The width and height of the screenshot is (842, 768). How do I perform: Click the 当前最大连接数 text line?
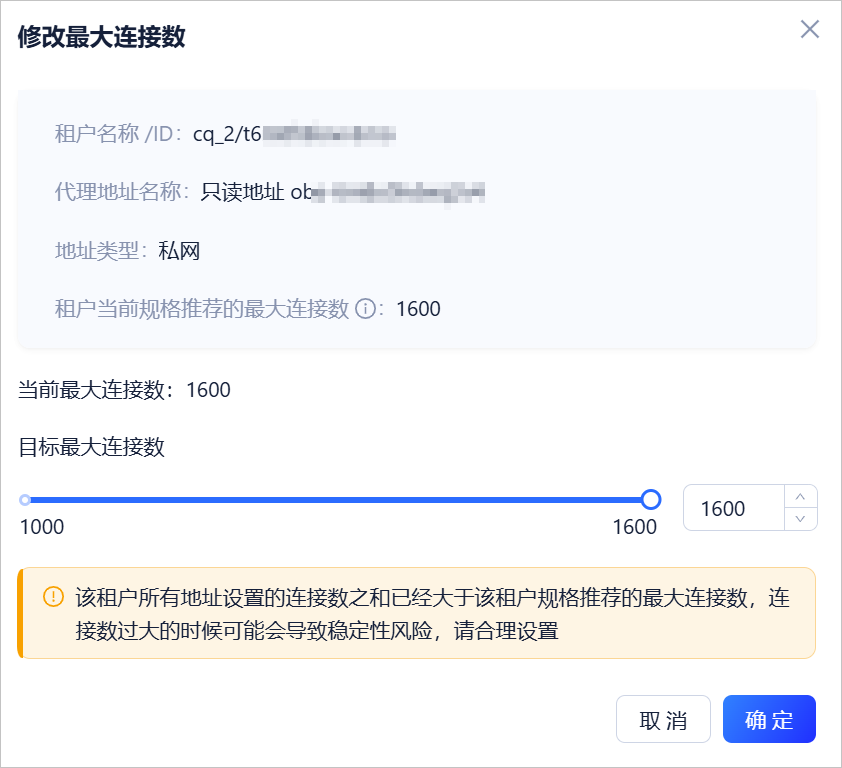pos(125,389)
